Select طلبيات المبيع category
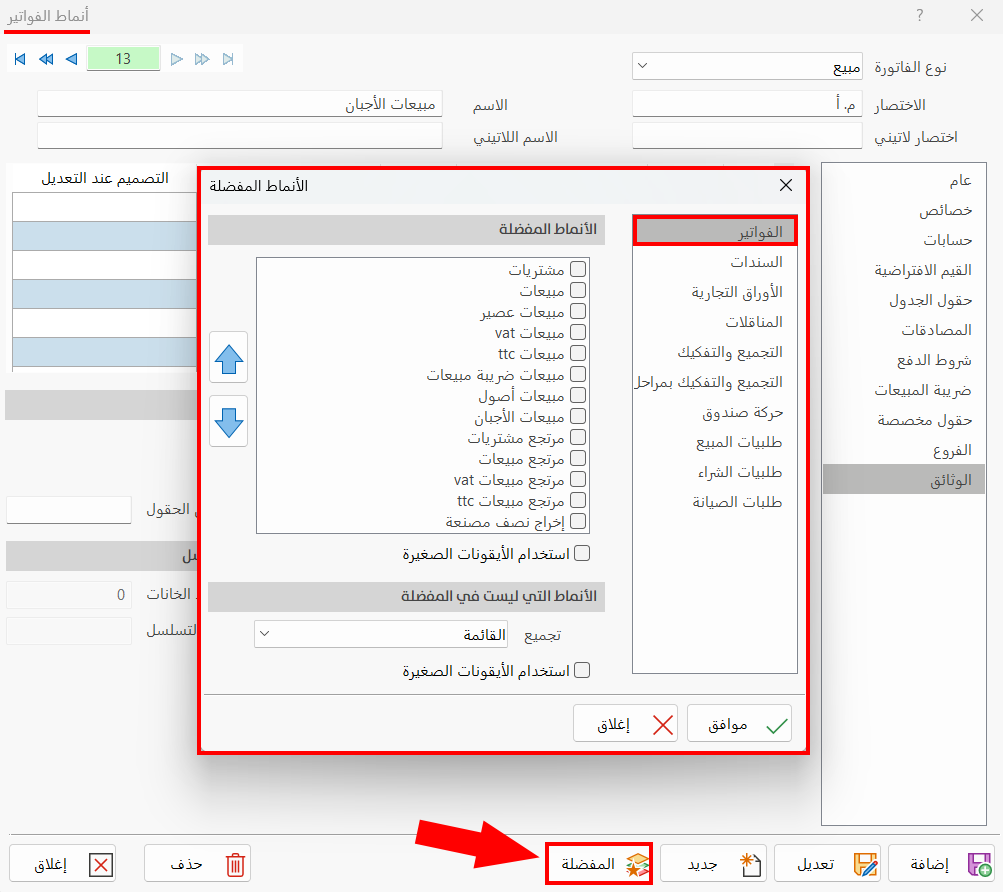 click(x=715, y=442)
